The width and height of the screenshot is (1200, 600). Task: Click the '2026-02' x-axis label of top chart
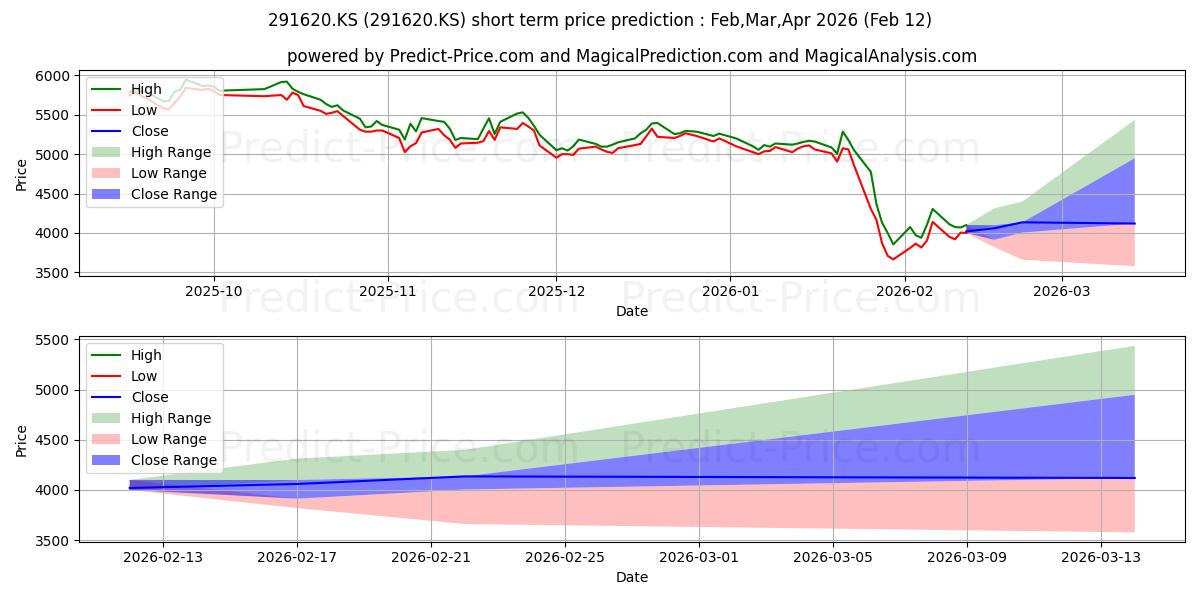pos(904,291)
